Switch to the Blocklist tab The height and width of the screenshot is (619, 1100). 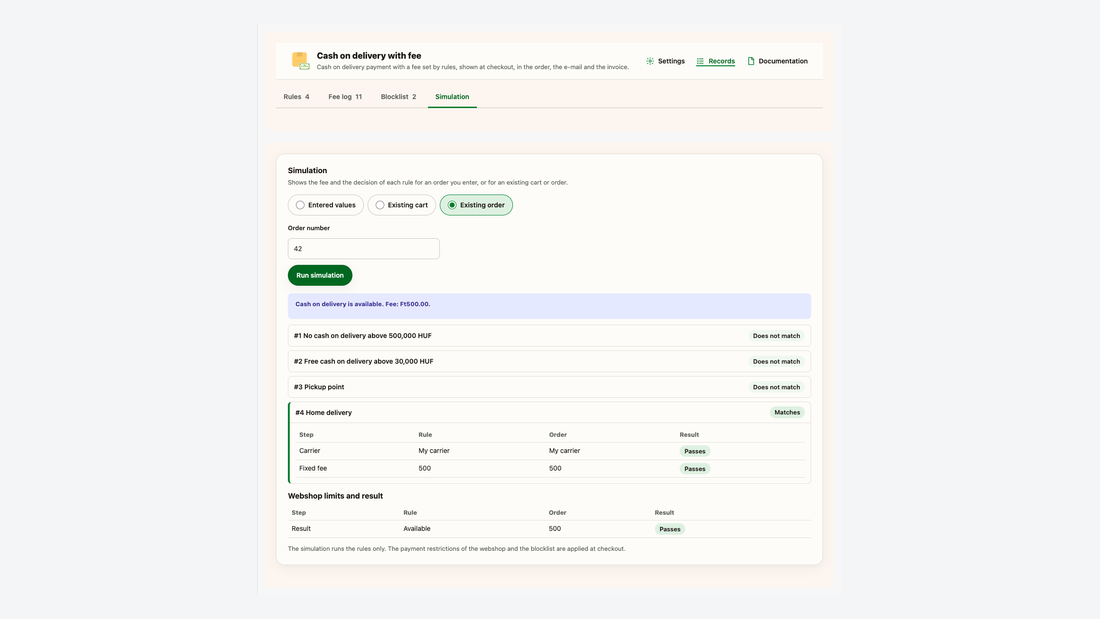[398, 97]
